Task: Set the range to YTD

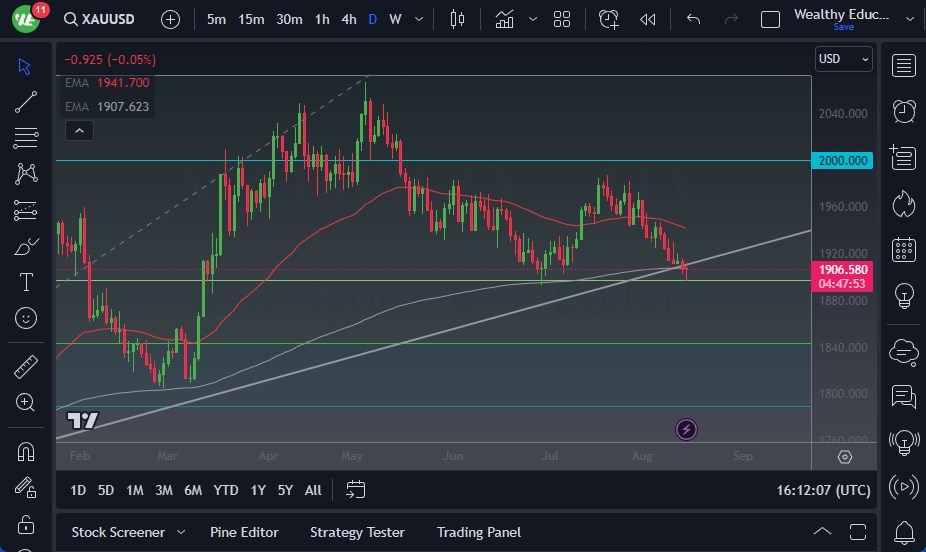Action: (226, 490)
